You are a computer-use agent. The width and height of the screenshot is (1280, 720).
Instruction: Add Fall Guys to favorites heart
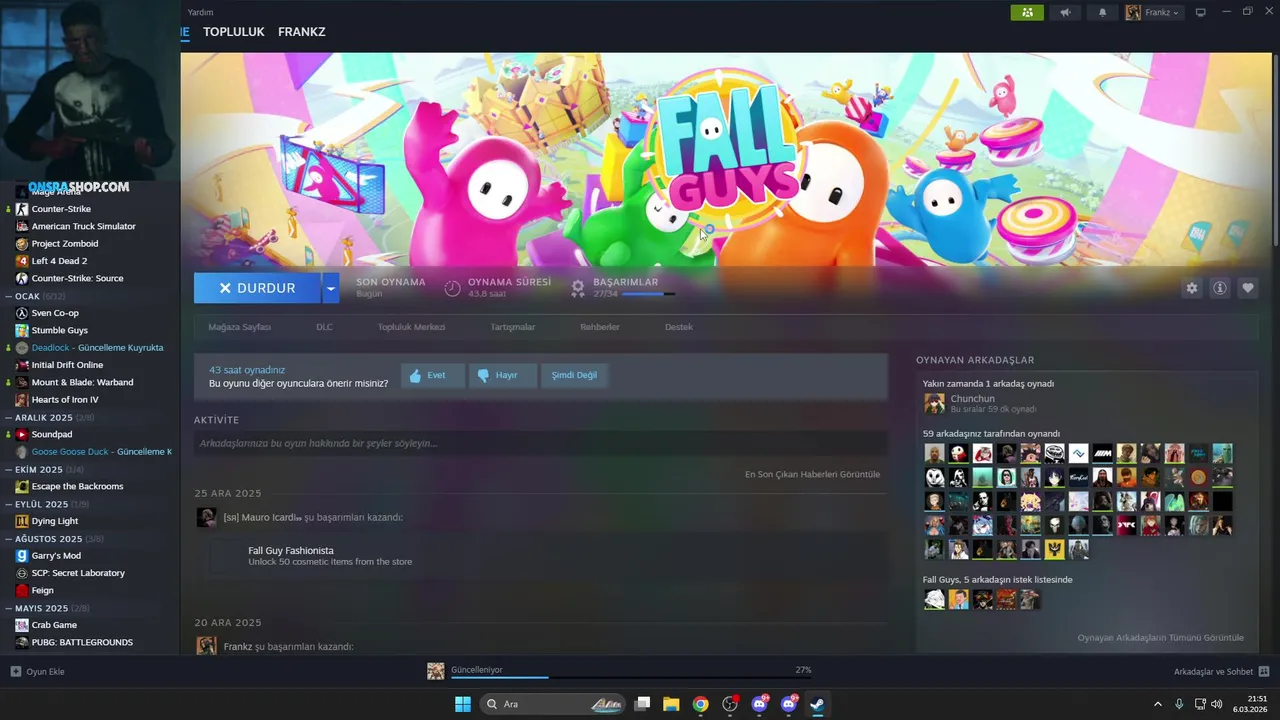[1247, 288]
